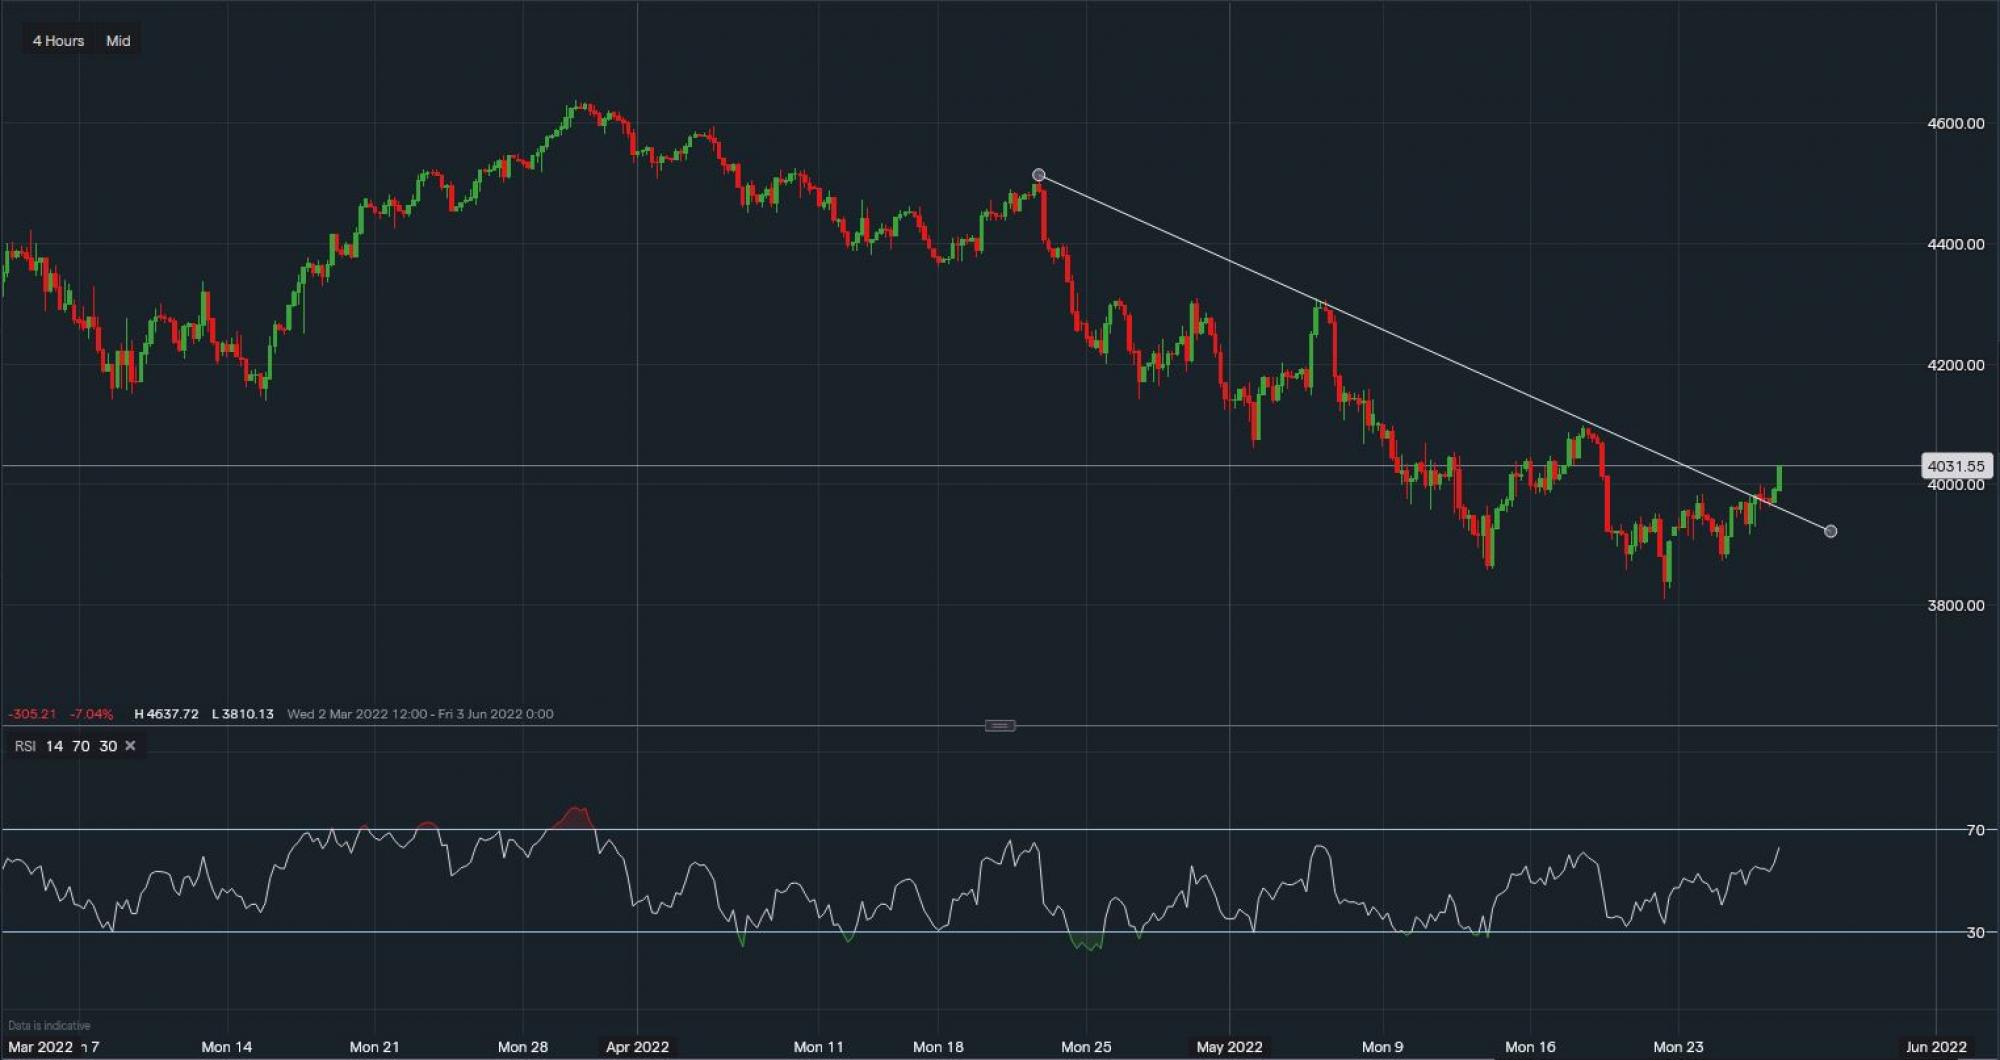Select the 70 value in the RSI header

point(81,746)
